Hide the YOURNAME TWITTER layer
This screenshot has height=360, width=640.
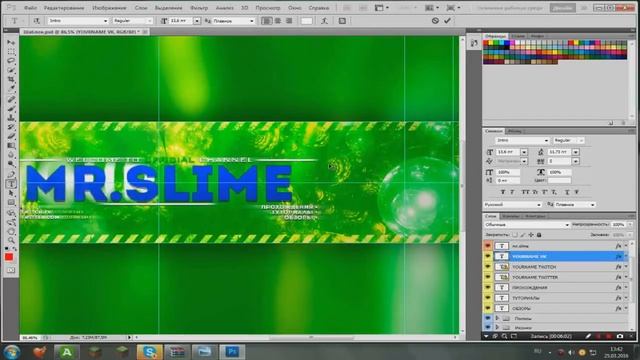[x=488, y=277]
